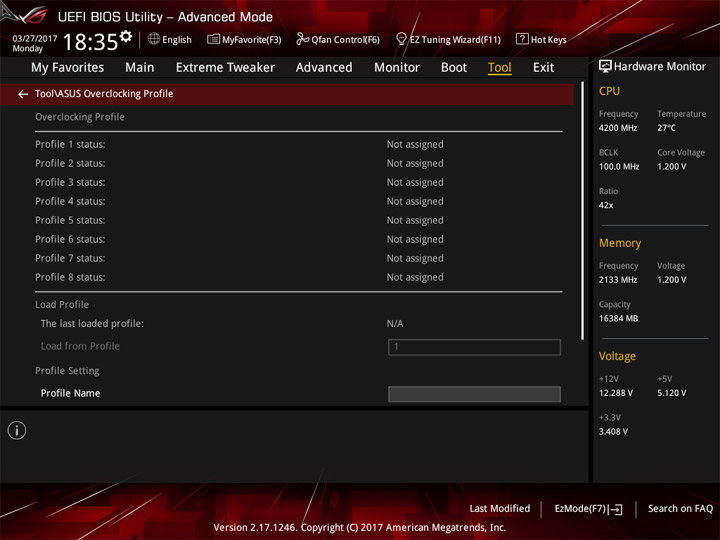Click Memory capacity 16384 MB value

click(x=618, y=318)
